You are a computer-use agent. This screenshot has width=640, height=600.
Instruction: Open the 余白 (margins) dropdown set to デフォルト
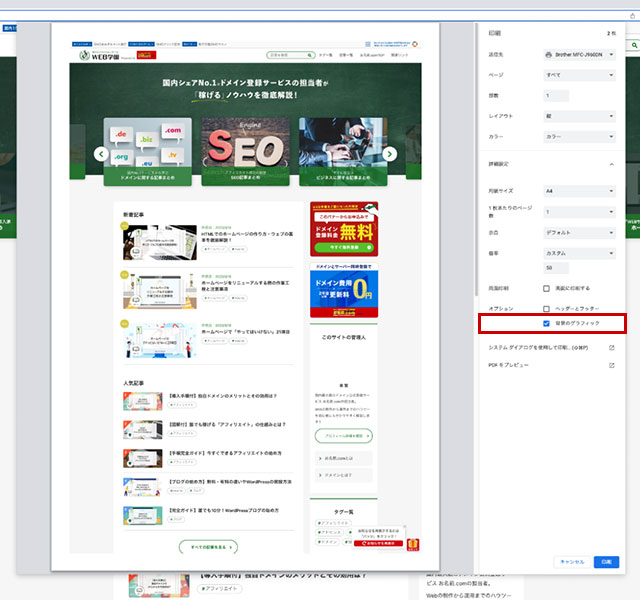pyautogui.click(x=580, y=233)
